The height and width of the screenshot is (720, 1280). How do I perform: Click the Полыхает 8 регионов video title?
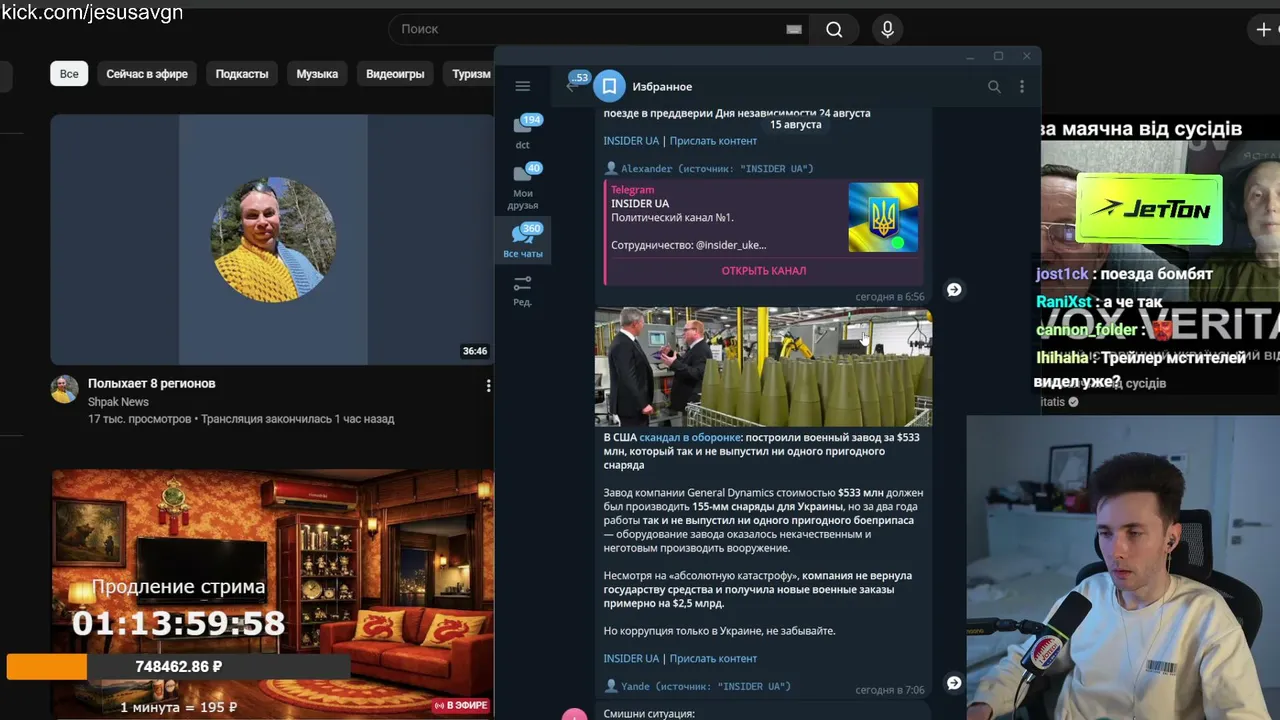coord(152,384)
